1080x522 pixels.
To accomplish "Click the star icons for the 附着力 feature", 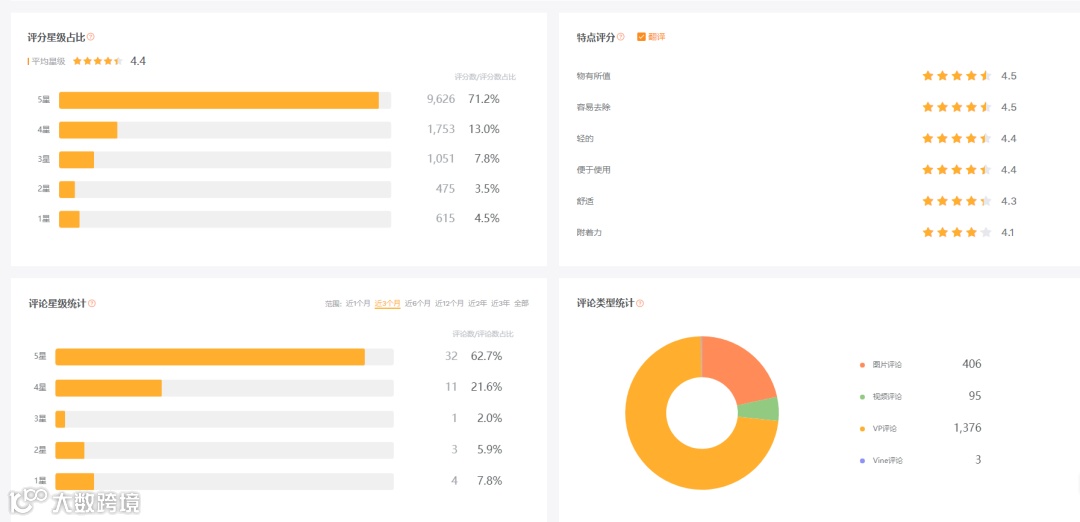I will [x=957, y=232].
